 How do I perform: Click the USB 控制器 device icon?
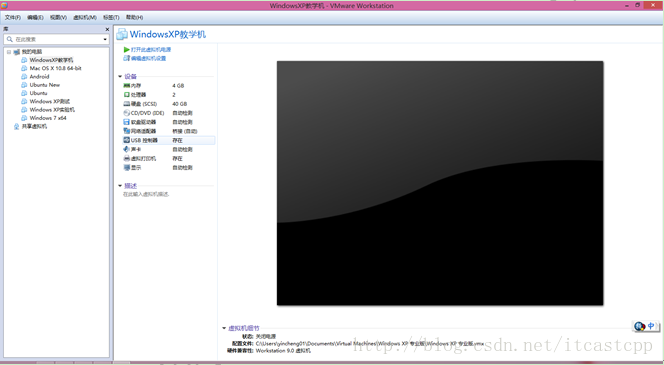pos(126,140)
